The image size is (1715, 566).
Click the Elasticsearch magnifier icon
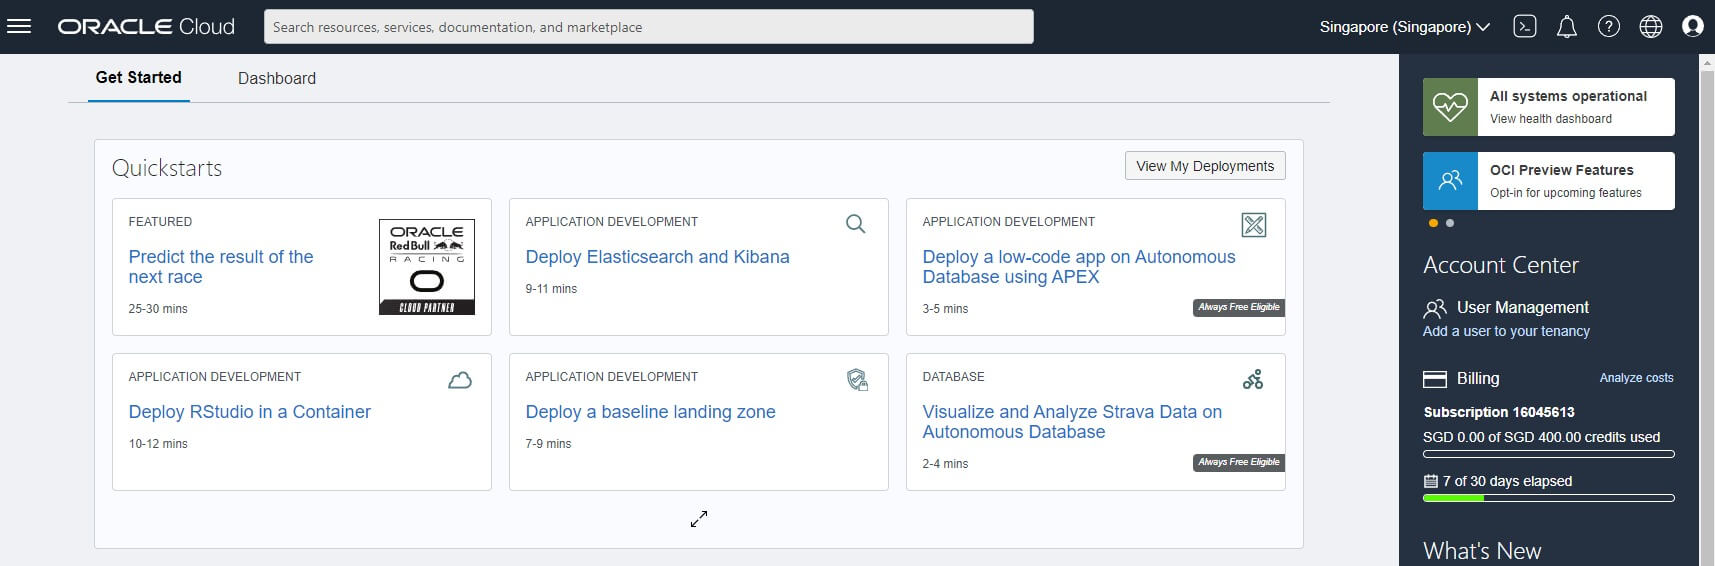pyautogui.click(x=855, y=224)
